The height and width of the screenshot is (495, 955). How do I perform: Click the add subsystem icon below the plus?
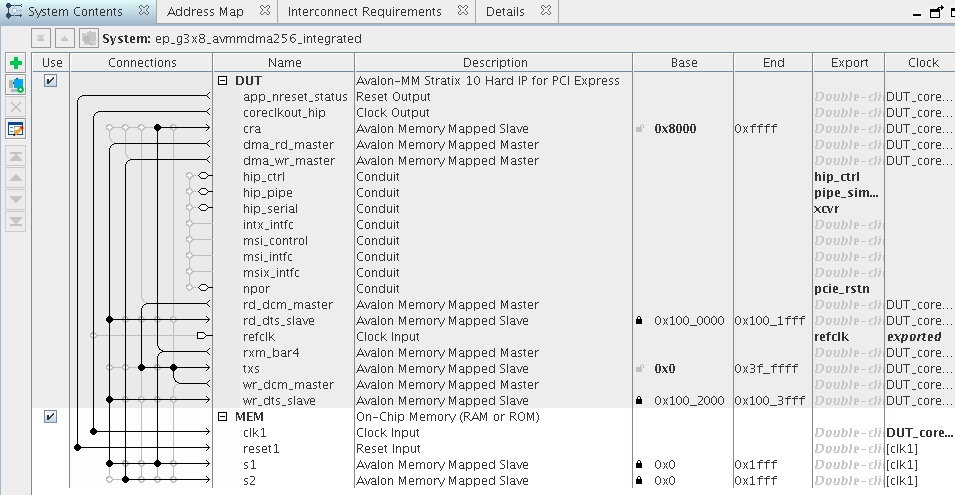(16, 85)
